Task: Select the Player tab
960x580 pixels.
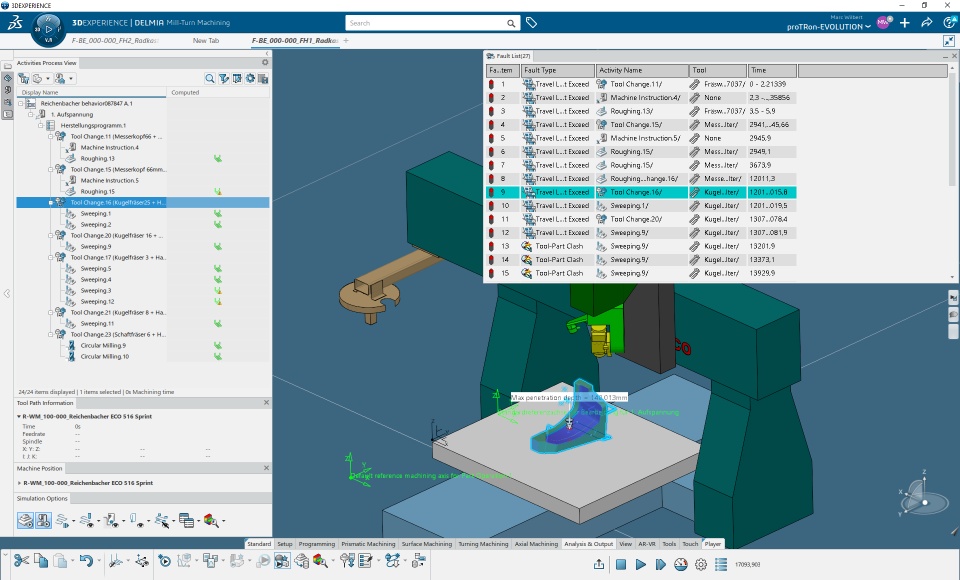Action: point(713,544)
